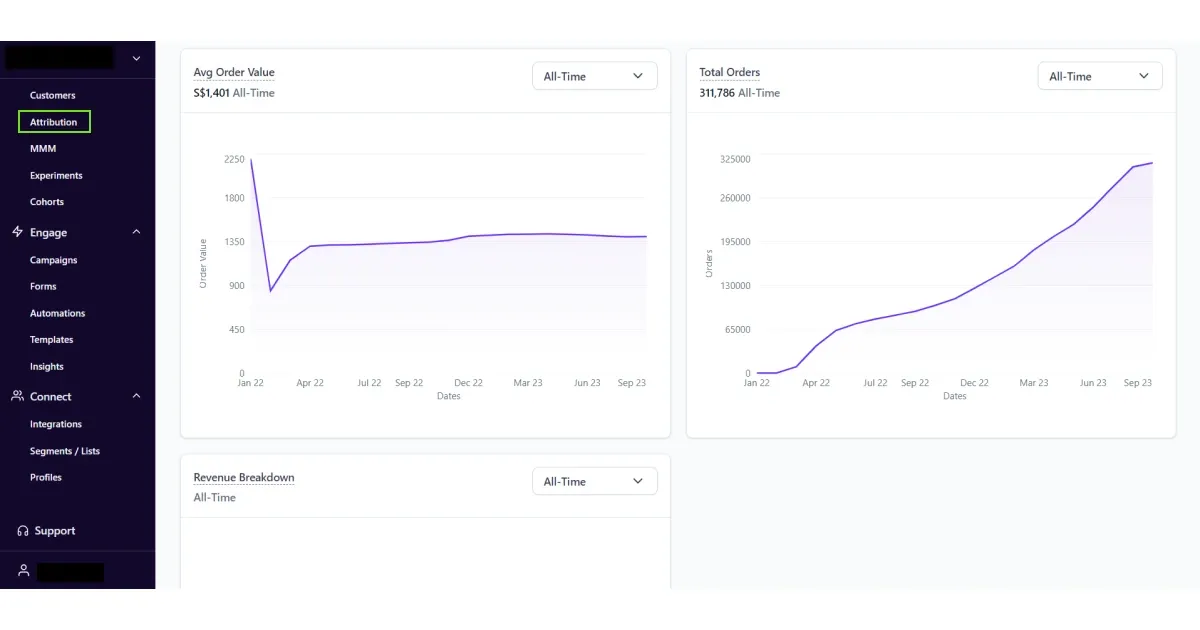Open Total Orders All-Time dropdown
The width and height of the screenshot is (1200, 630).
click(x=1100, y=76)
